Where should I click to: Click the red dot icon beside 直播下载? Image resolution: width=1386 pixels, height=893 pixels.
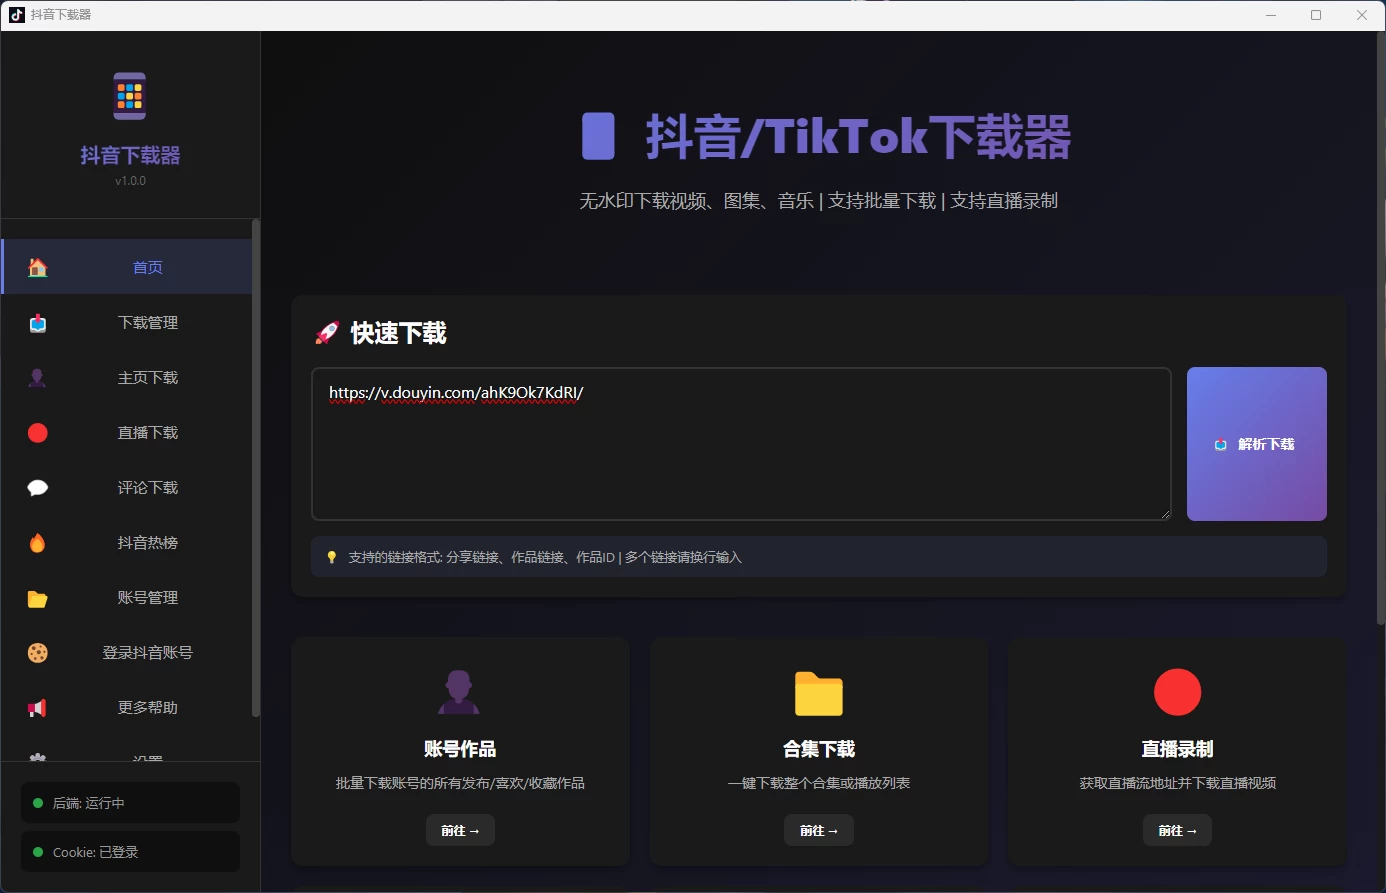(x=38, y=433)
